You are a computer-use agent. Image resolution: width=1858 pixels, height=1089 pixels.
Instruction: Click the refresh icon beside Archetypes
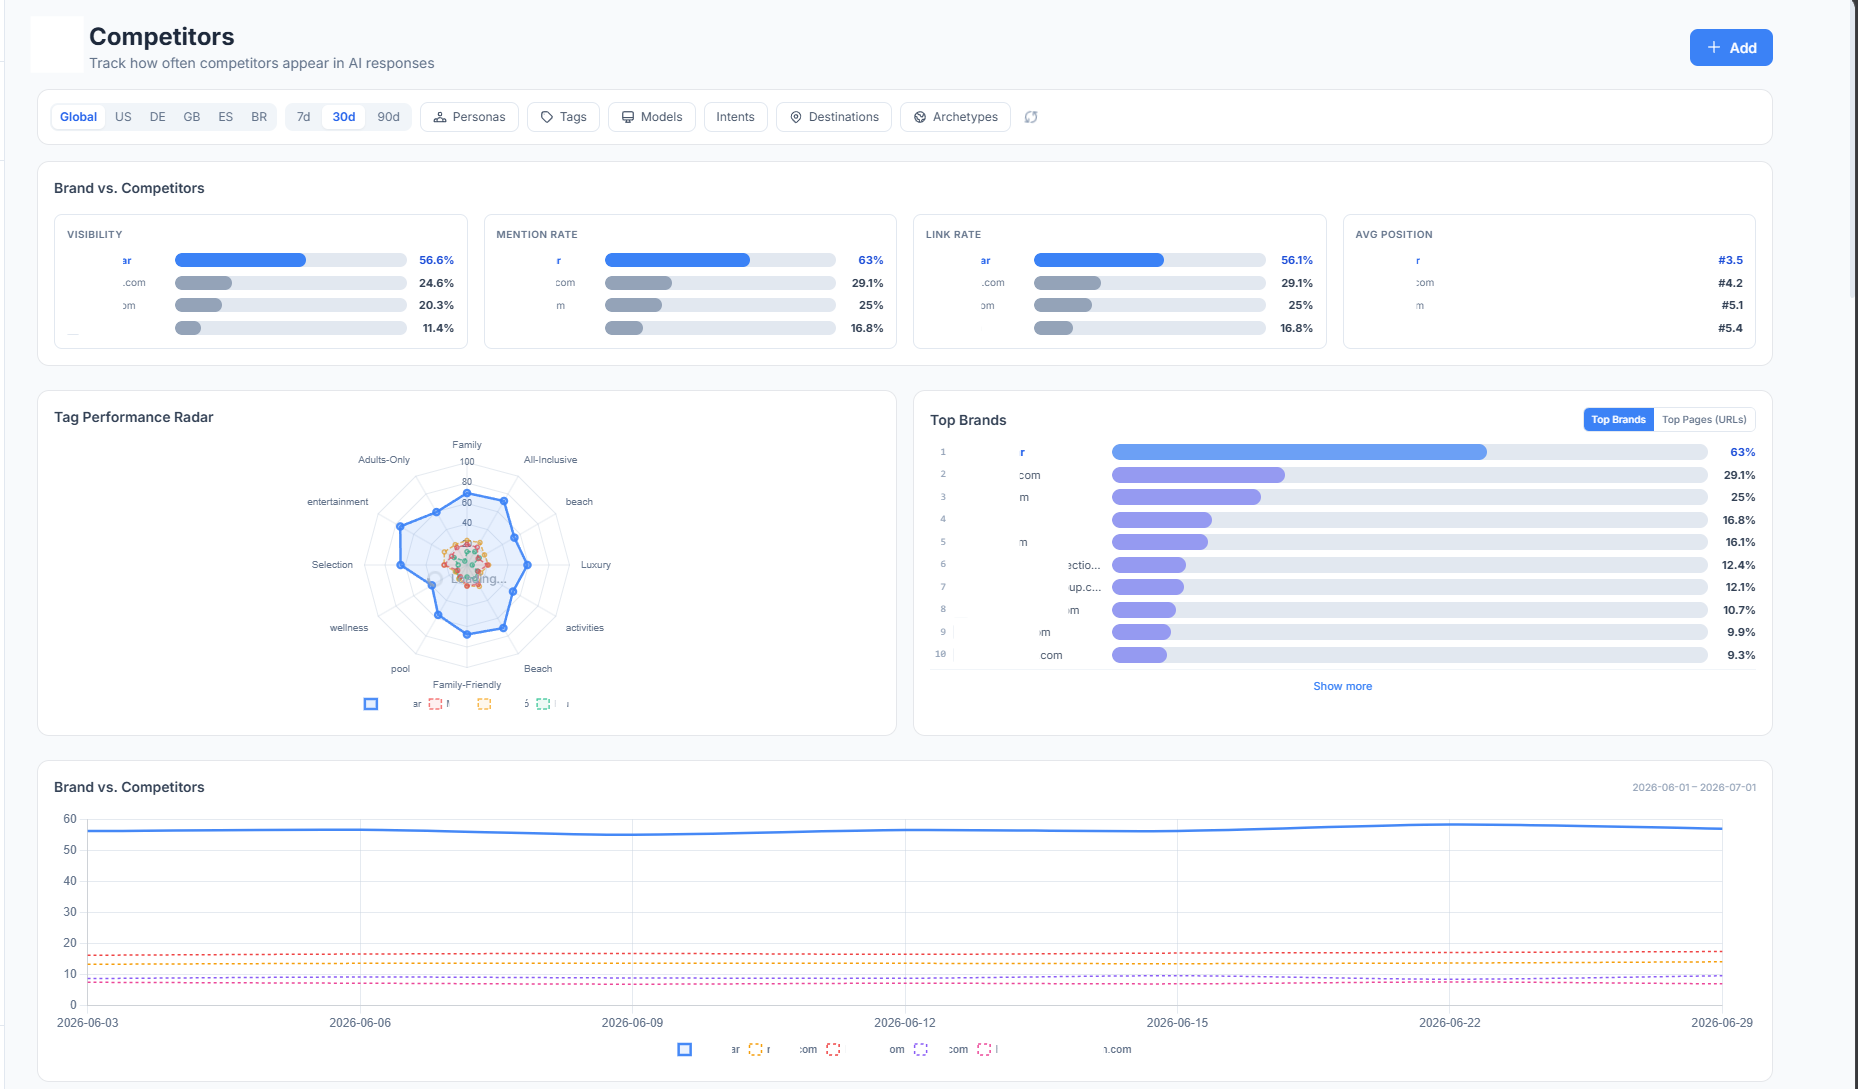pyautogui.click(x=1031, y=117)
